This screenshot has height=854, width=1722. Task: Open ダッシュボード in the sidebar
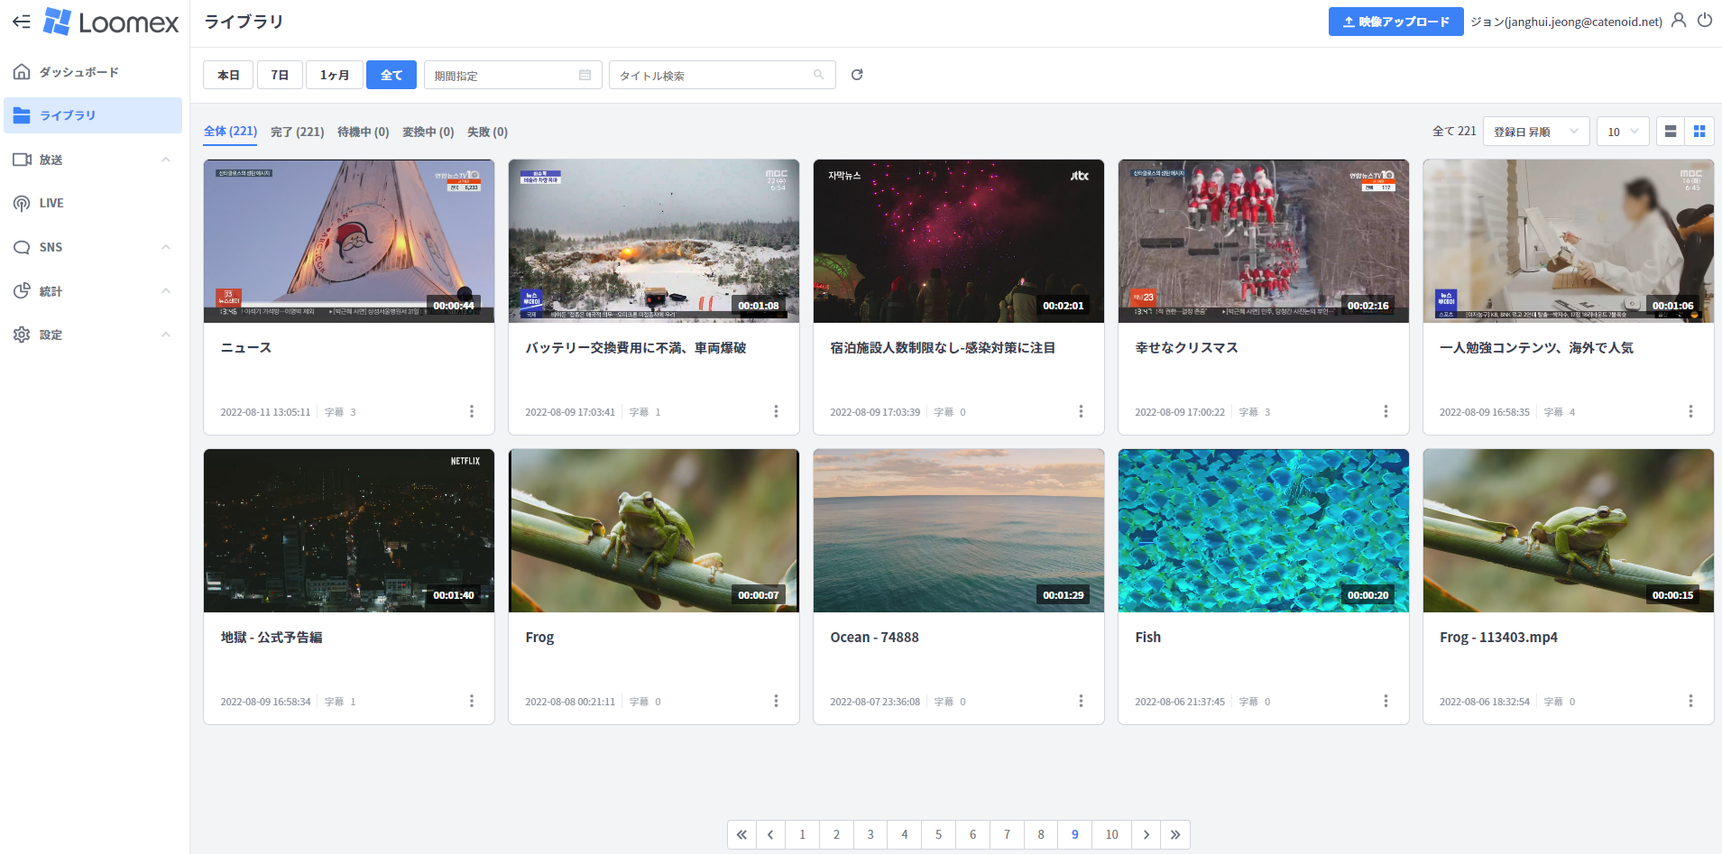click(x=79, y=72)
